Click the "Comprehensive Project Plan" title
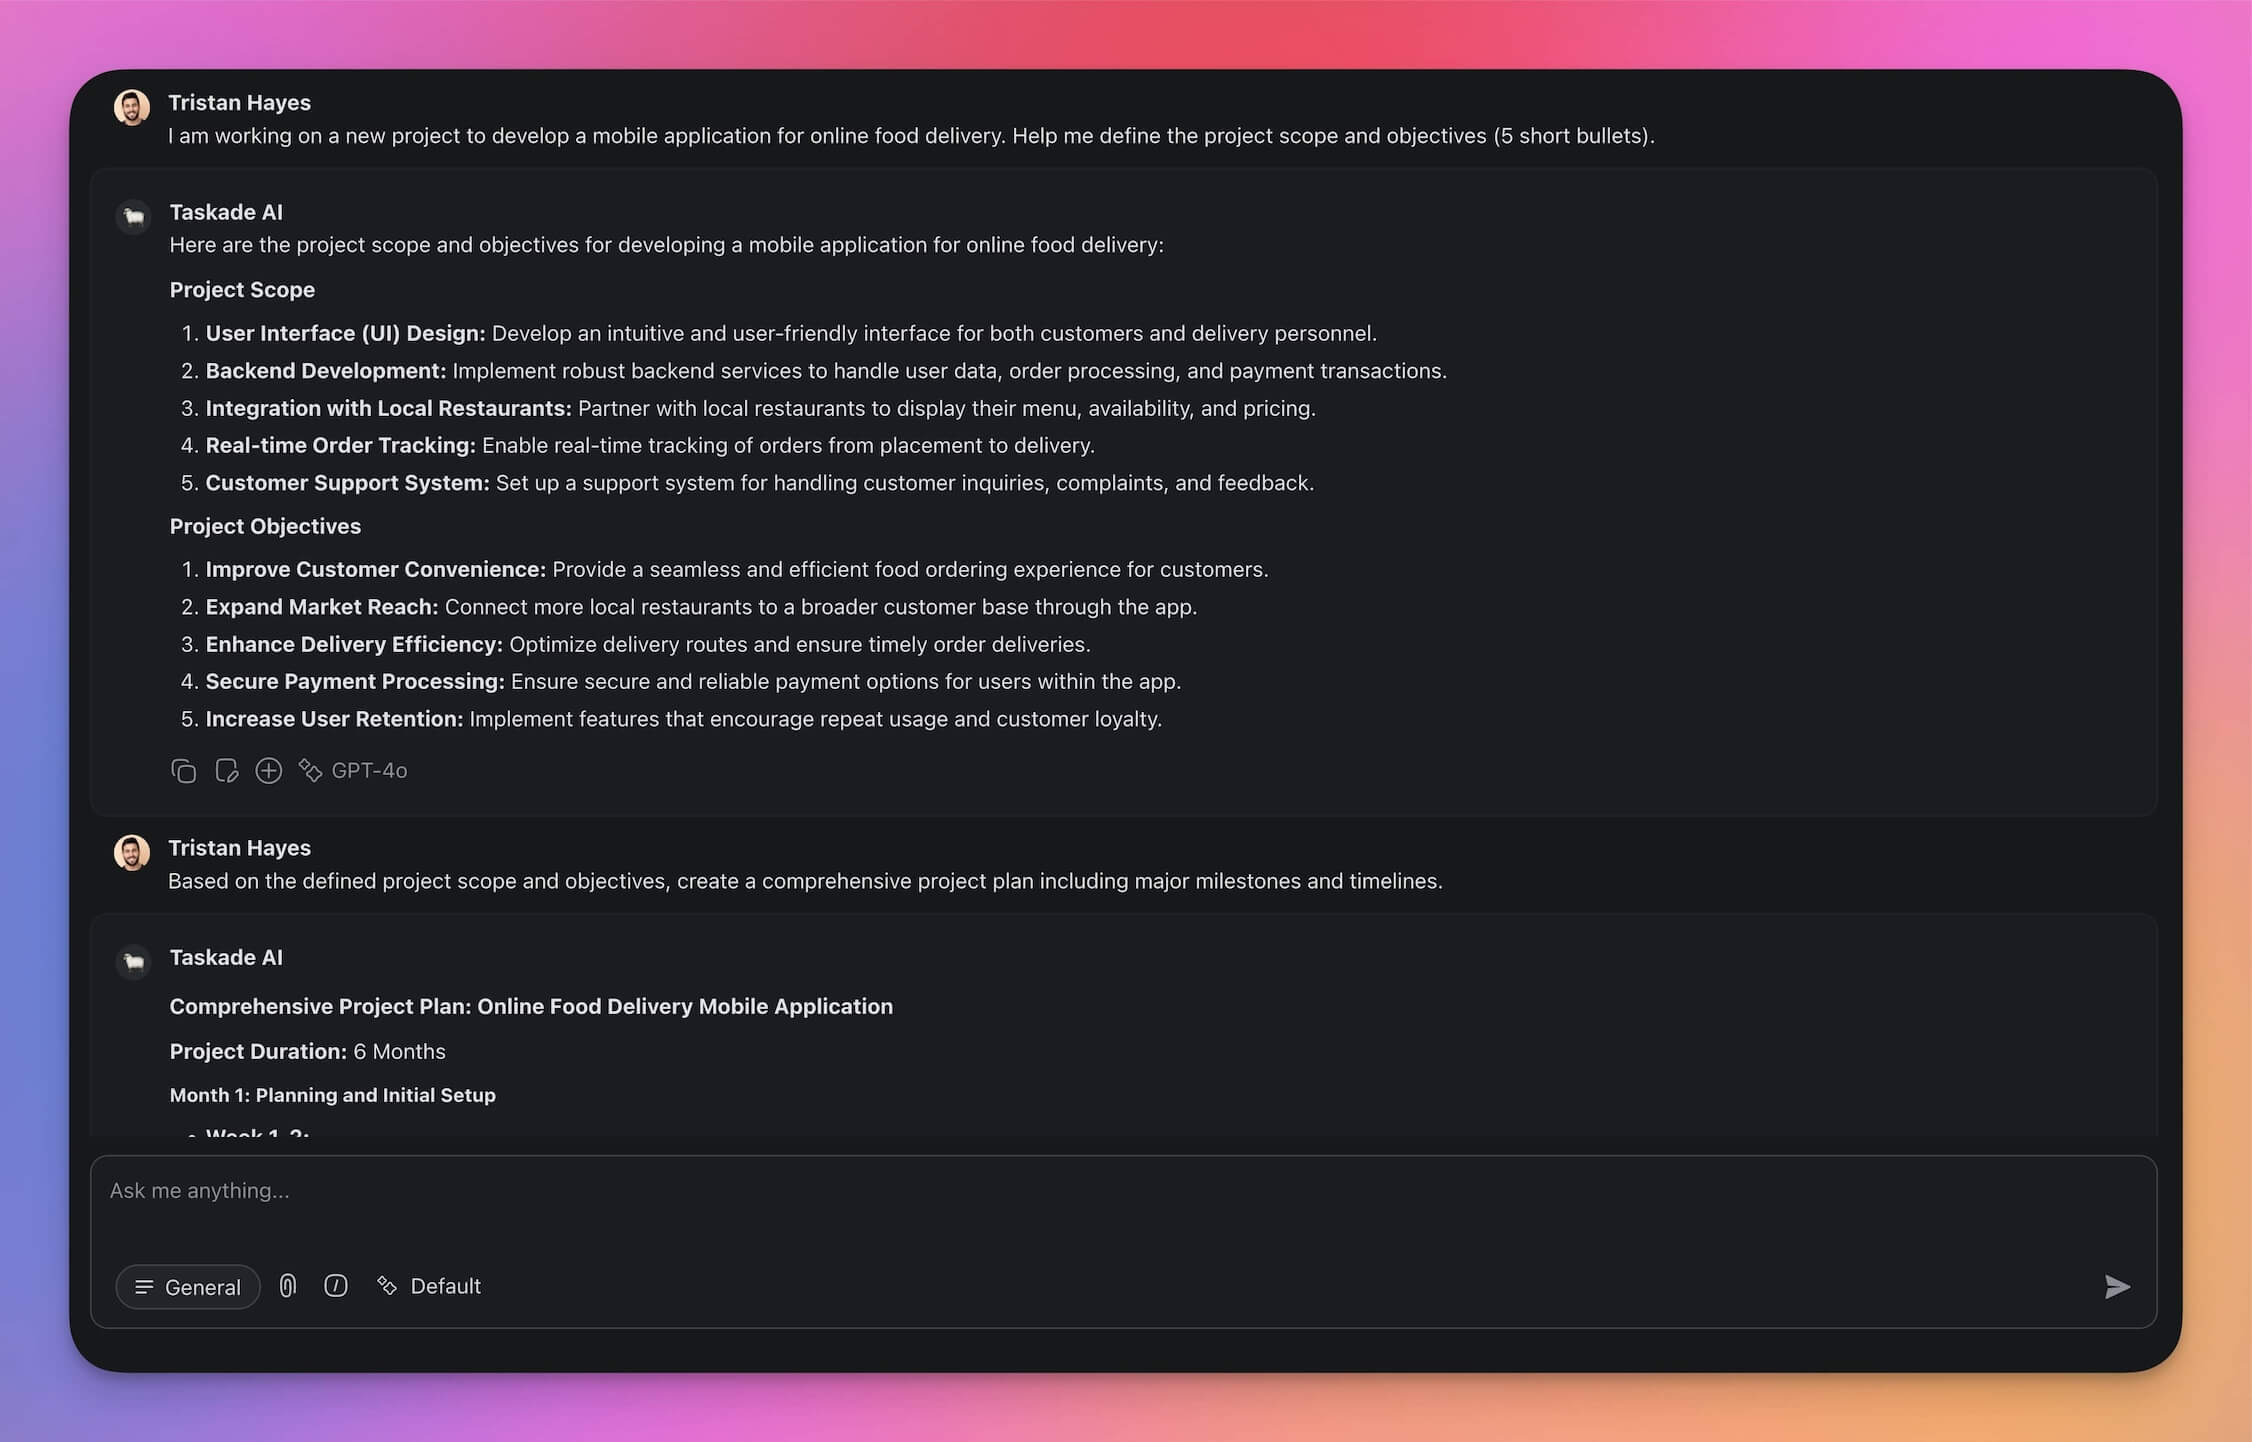This screenshot has width=2252, height=1442. pyautogui.click(x=531, y=1007)
